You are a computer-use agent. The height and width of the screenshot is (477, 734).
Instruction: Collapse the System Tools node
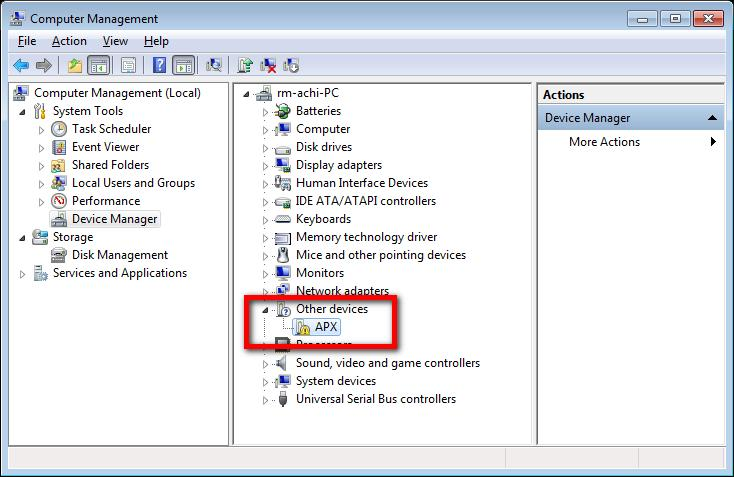click(22, 112)
